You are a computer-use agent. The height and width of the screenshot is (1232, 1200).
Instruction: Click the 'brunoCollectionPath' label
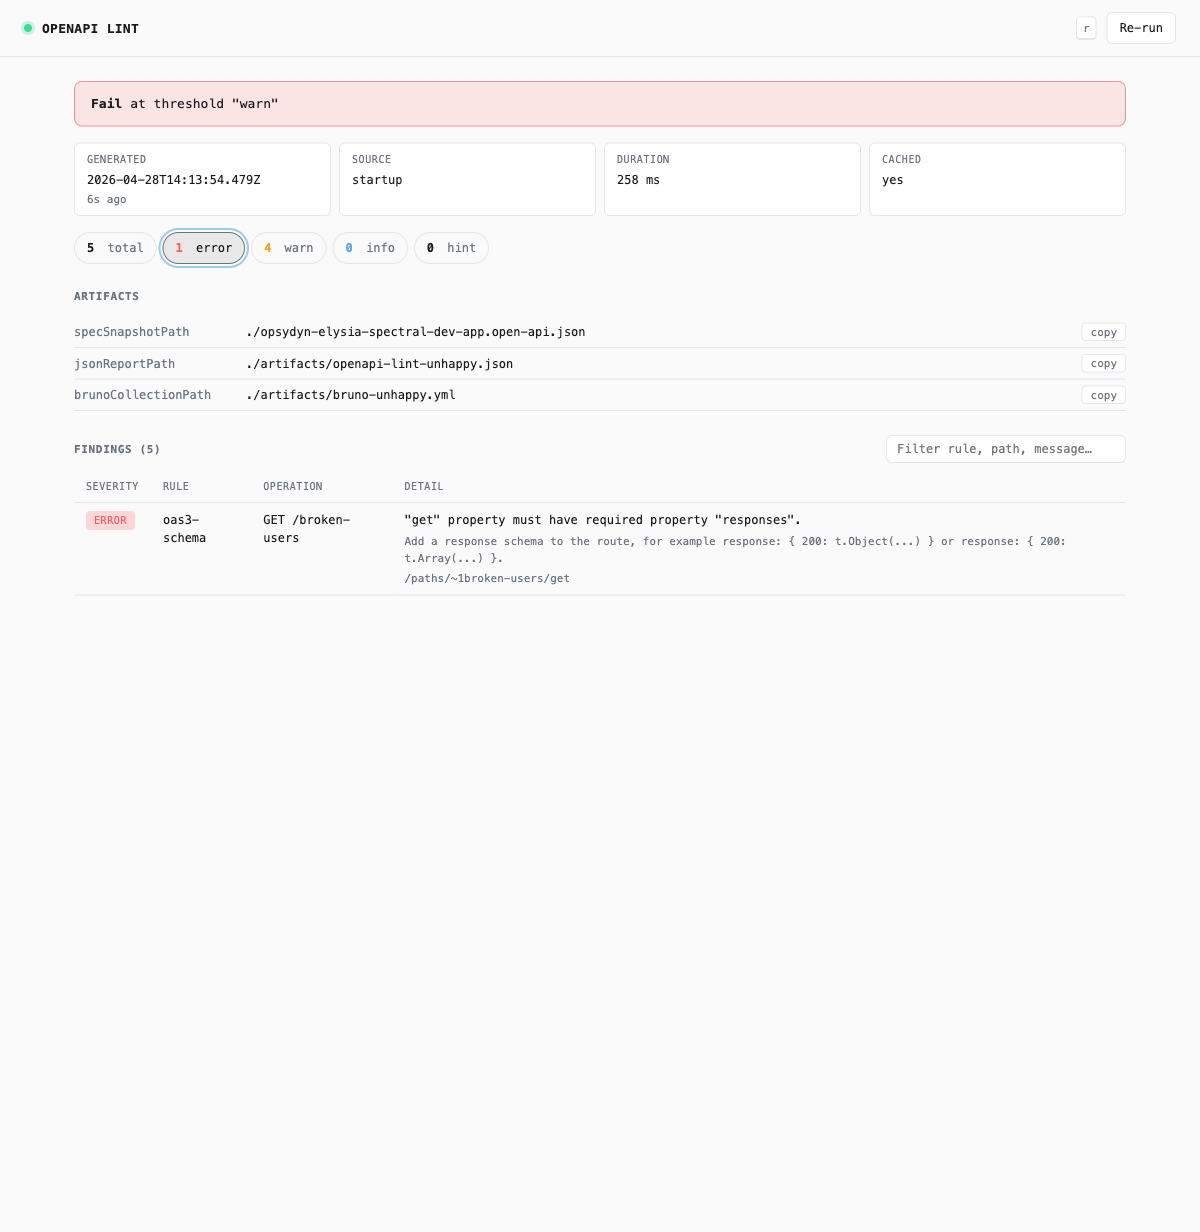[143, 395]
